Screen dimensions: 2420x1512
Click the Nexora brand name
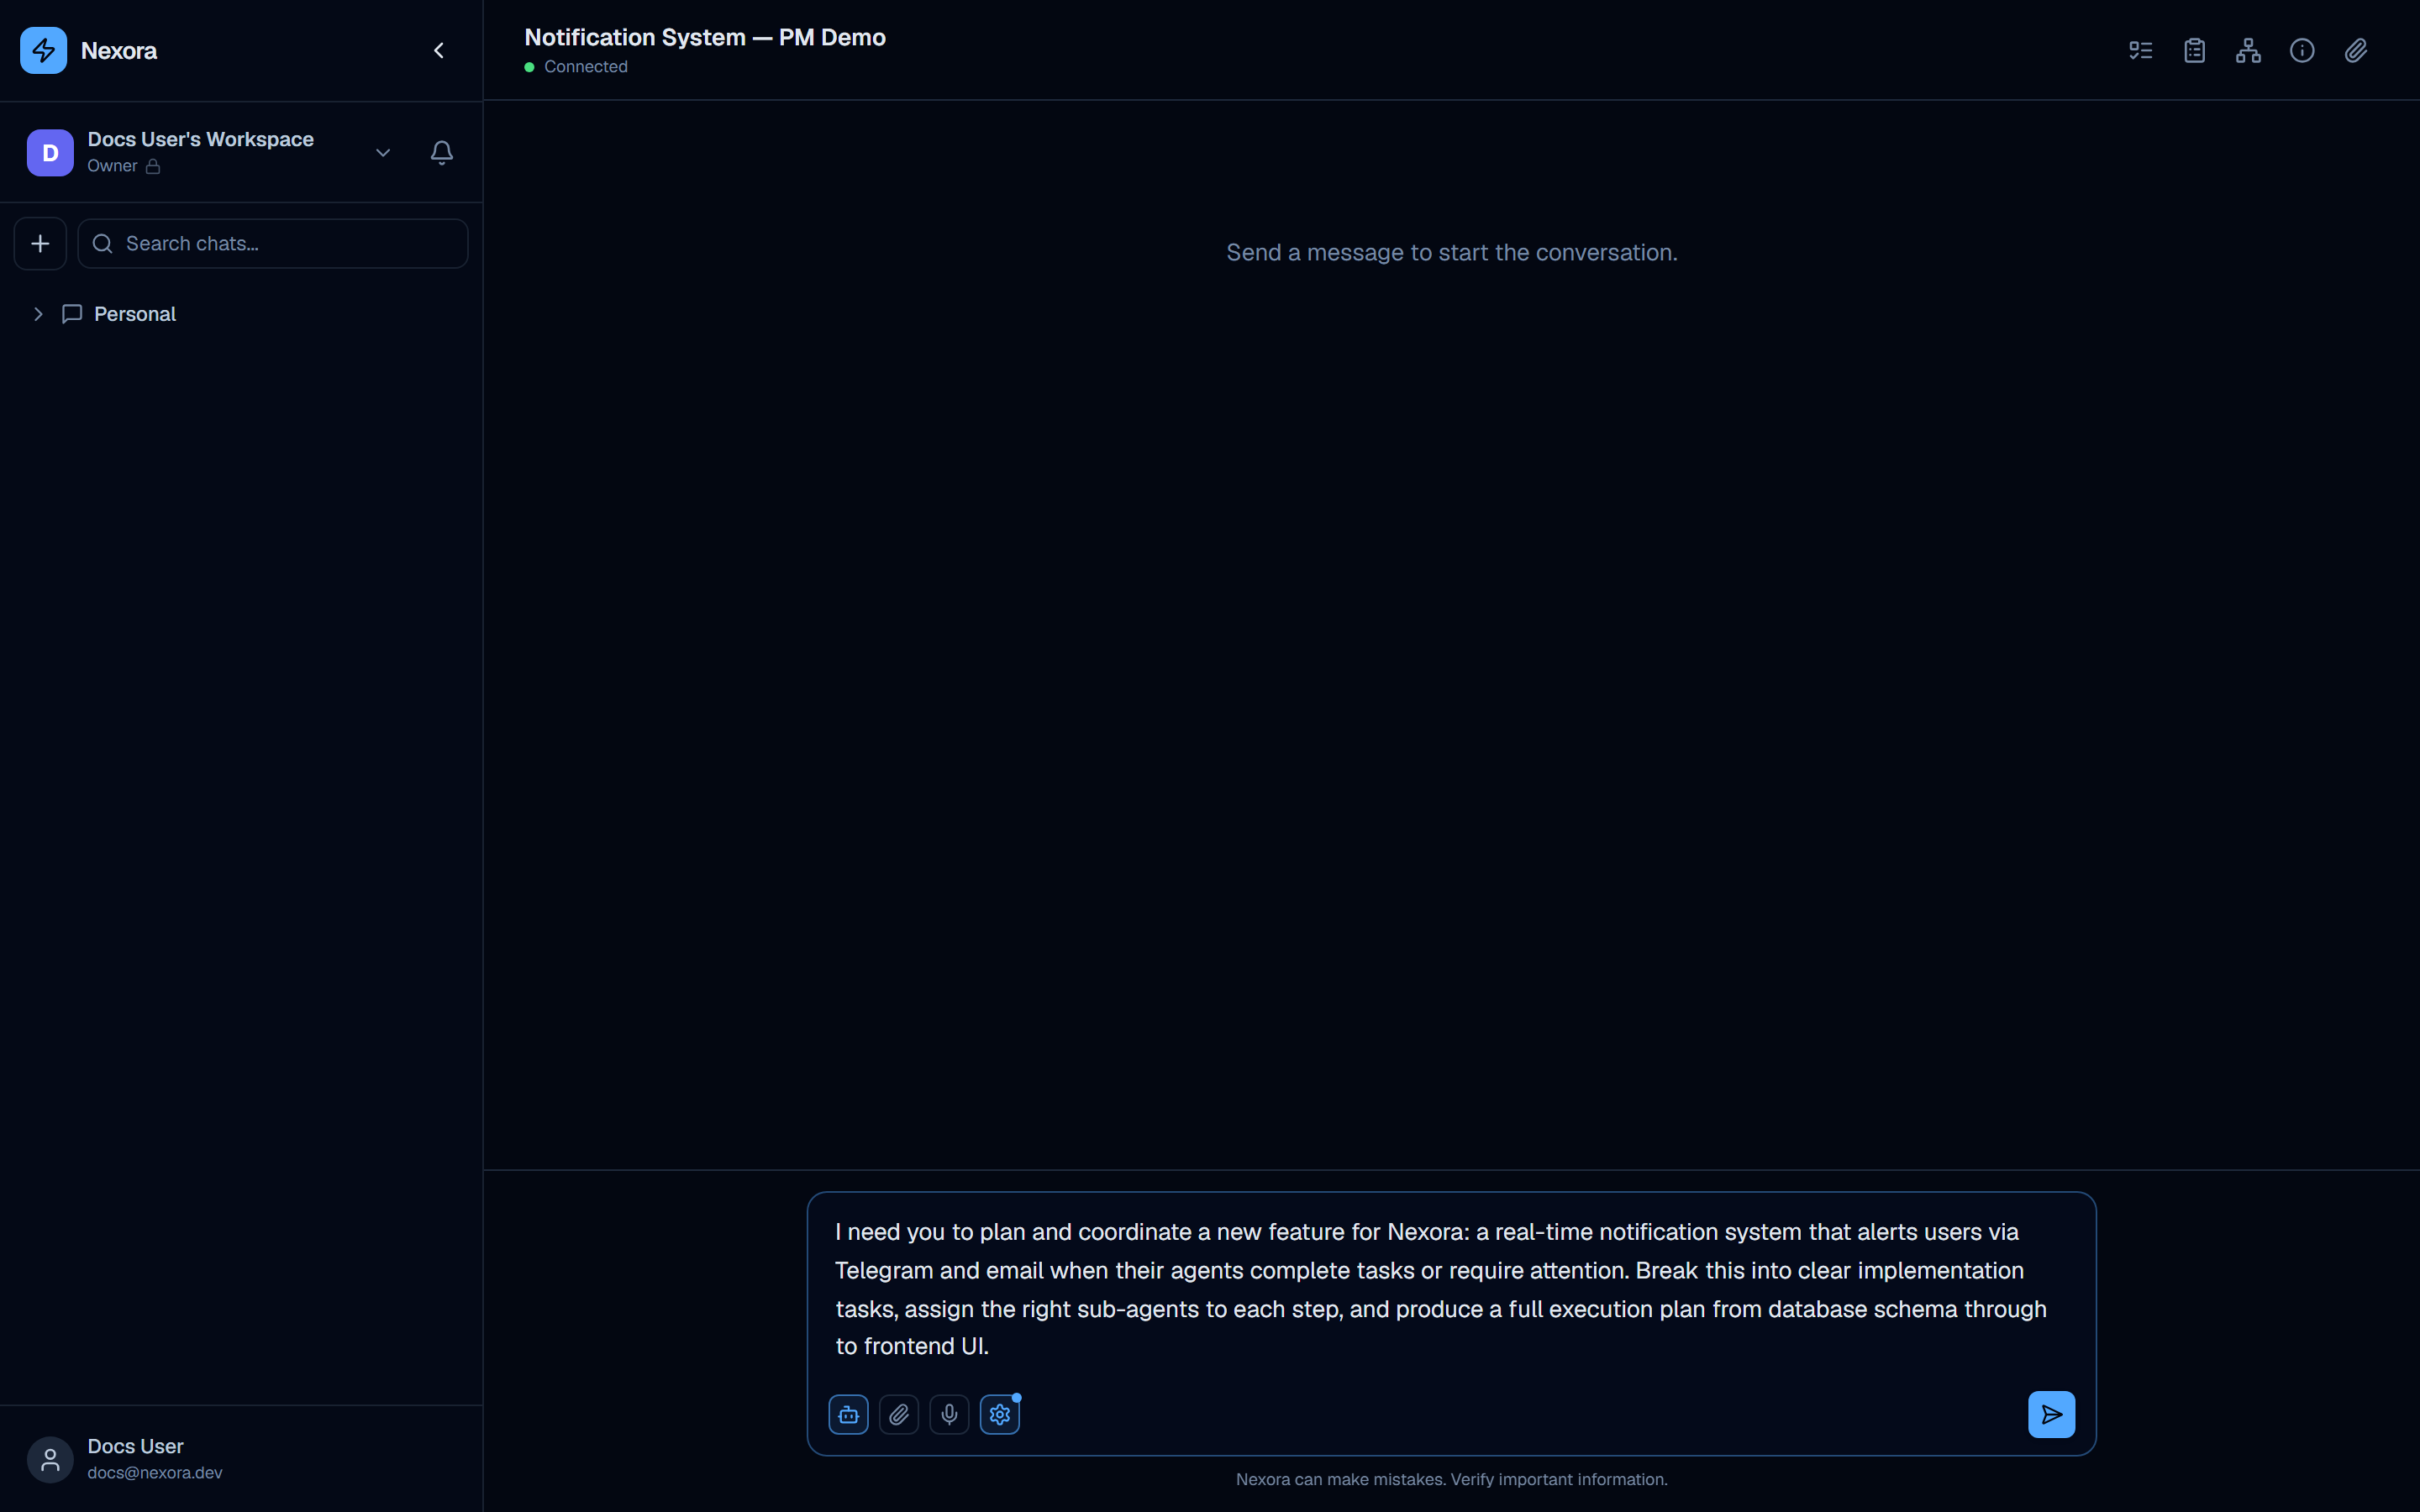(x=119, y=50)
